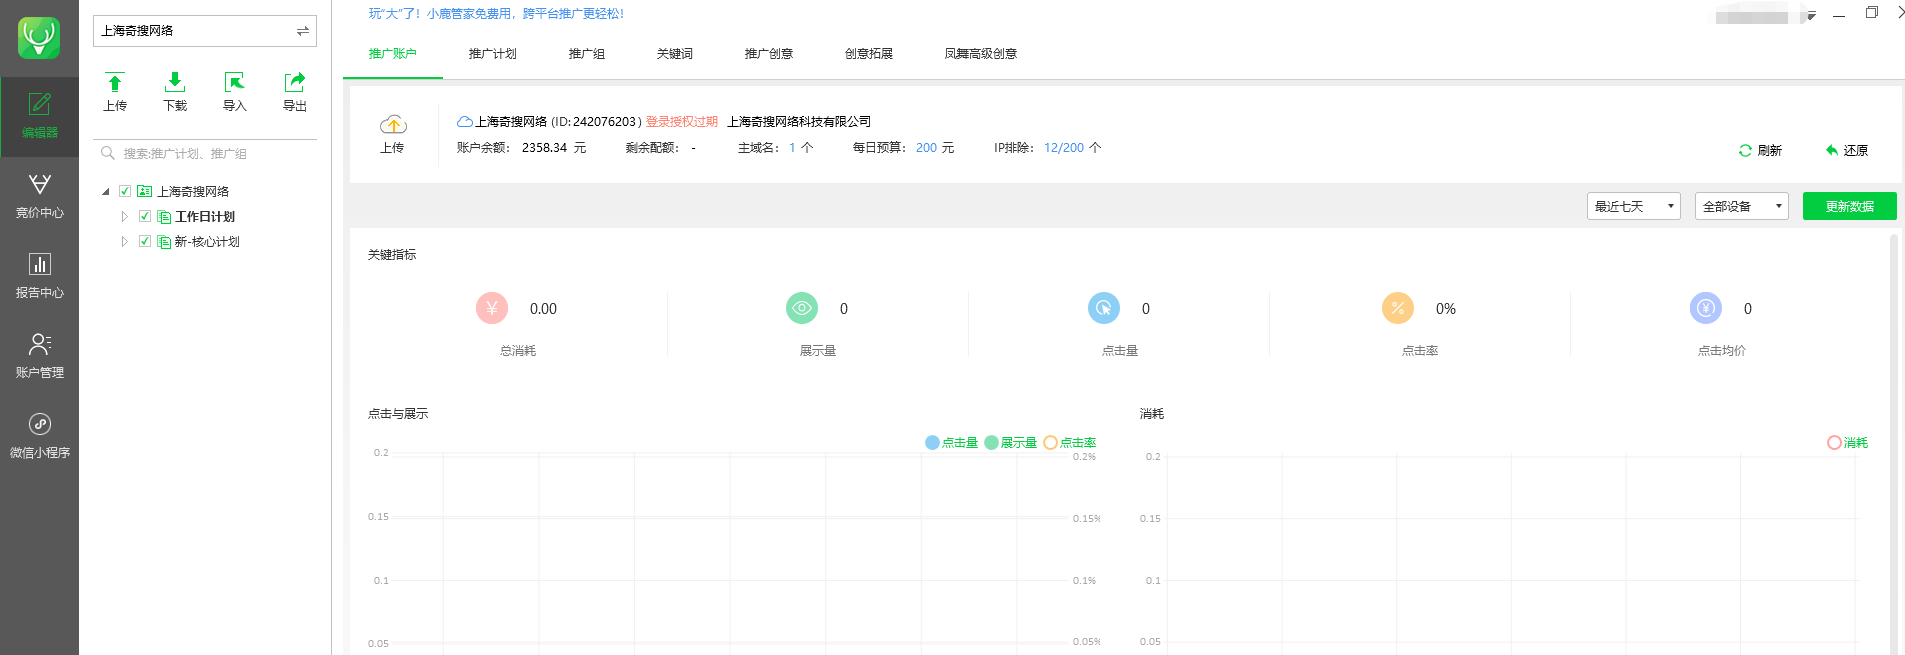The height and width of the screenshot is (655, 1905).
Task: Click the 上海奇搜网络 account tree icon
Action: [144, 191]
